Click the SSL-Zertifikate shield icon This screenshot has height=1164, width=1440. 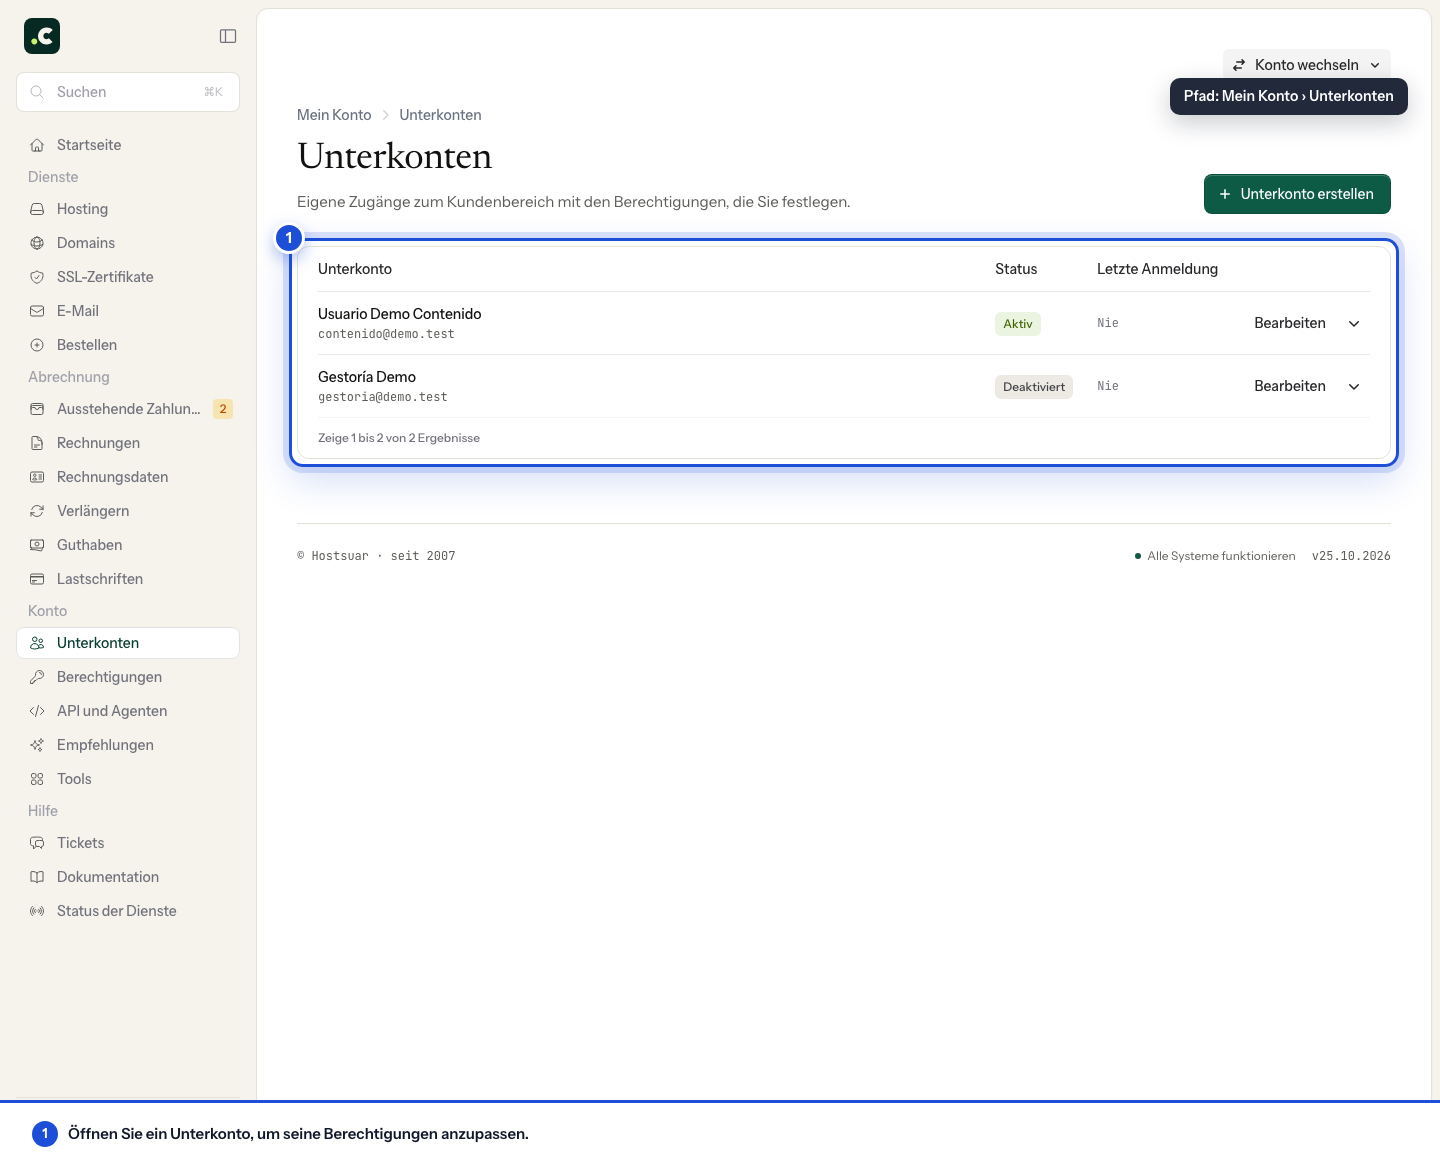click(37, 277)
